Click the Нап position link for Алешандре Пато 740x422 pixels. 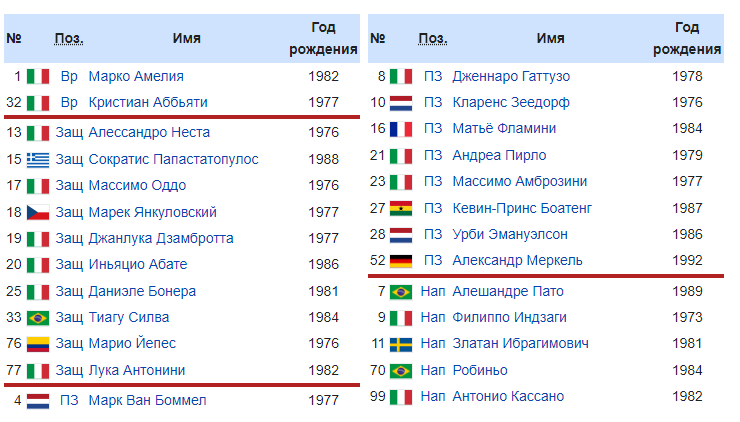click(433, 291)
